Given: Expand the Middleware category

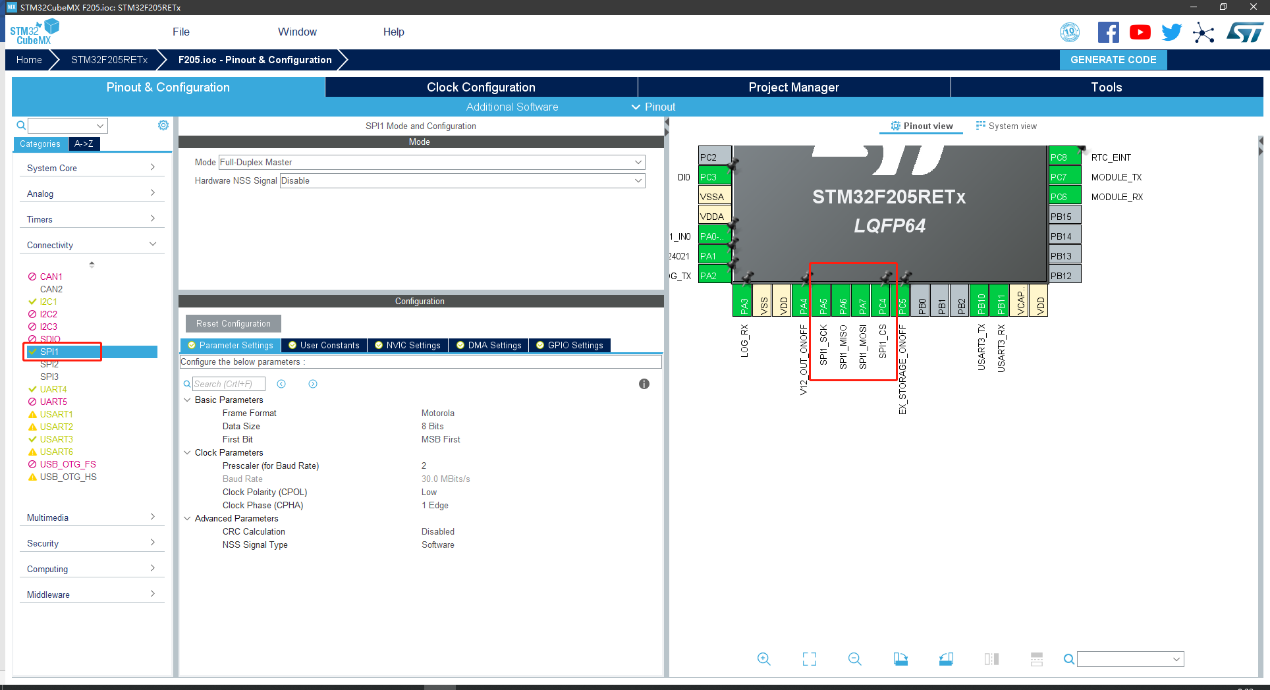Looking at the screenshot, I should point(152,594).
